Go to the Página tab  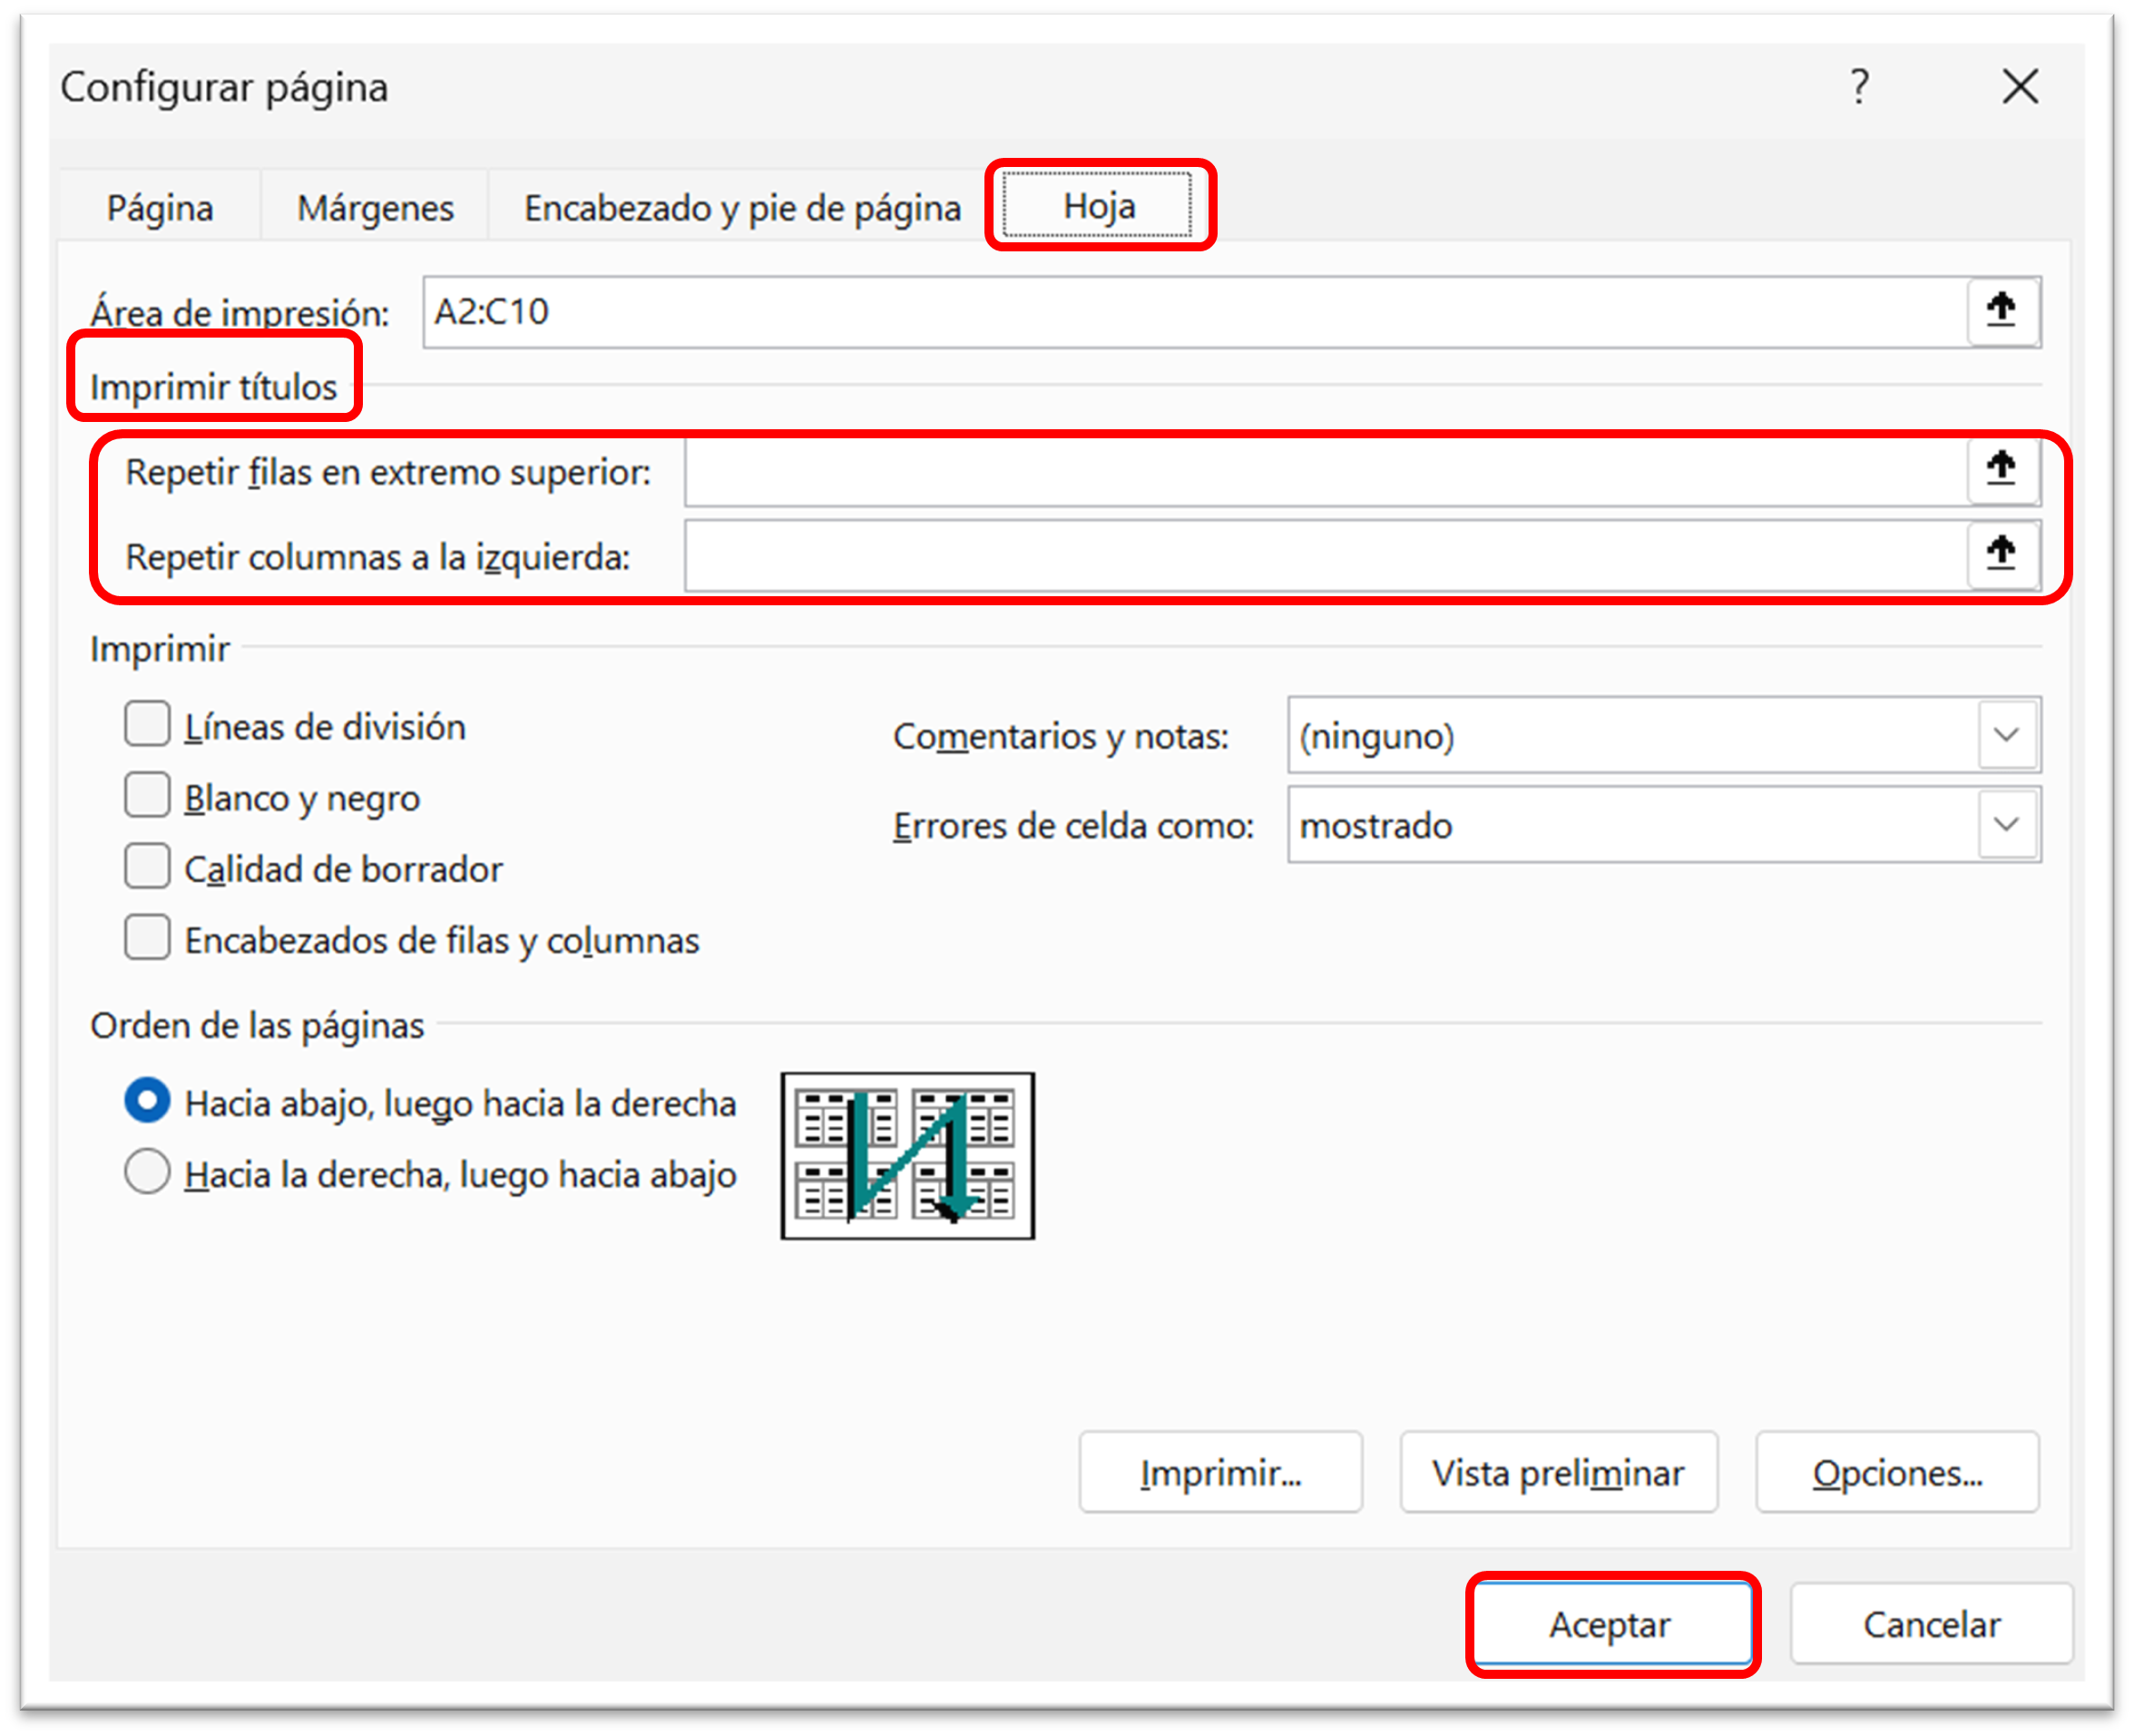pyautogui.click(x=160, y=208)
